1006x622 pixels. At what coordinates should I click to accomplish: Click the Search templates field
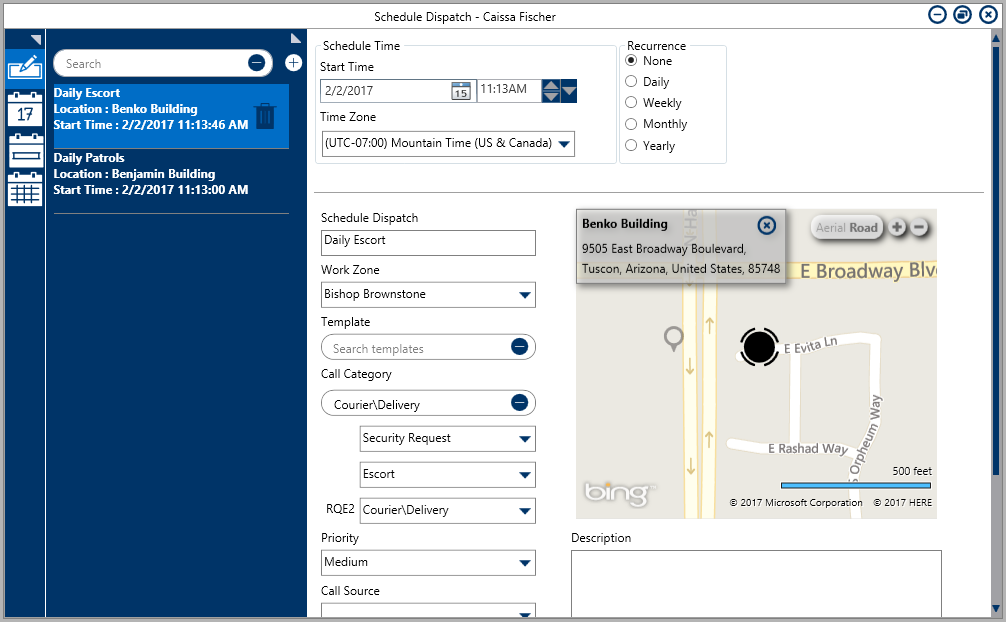tap(417, 348)
